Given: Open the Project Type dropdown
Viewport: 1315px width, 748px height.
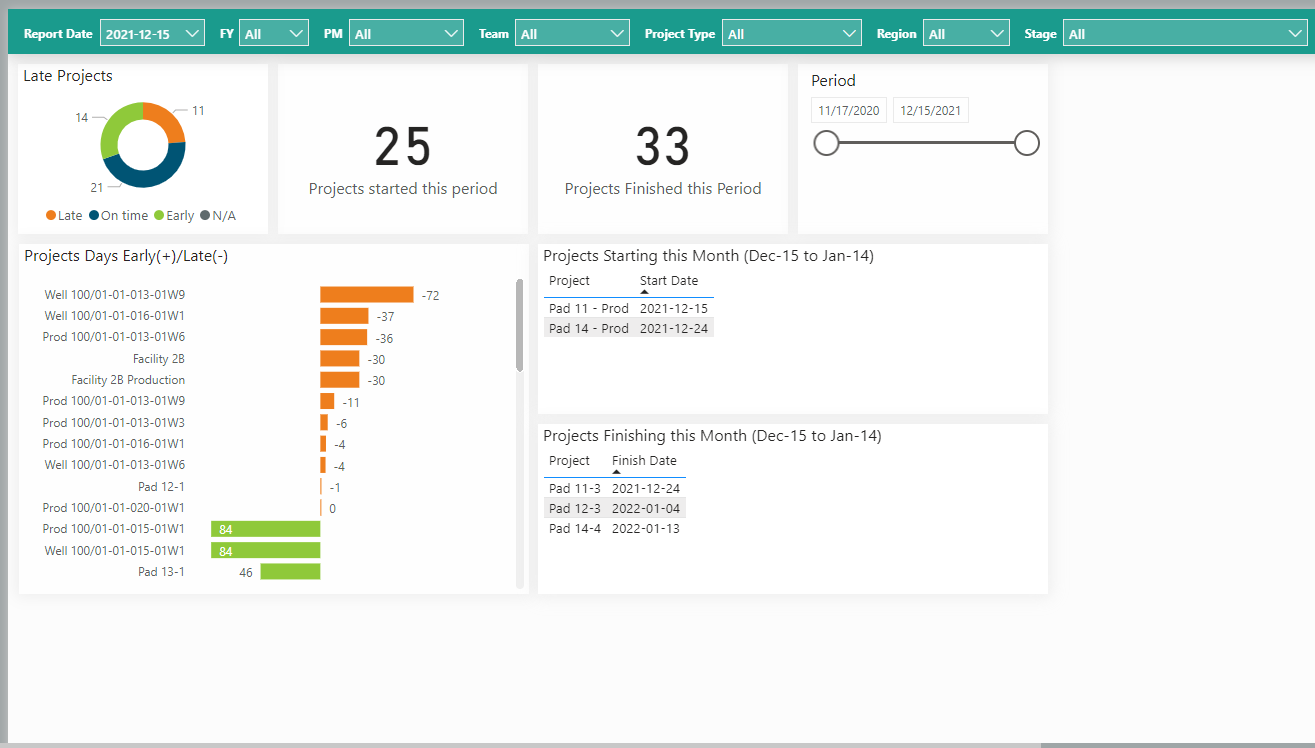Looking at the screenshot, I should pos(791,34).
